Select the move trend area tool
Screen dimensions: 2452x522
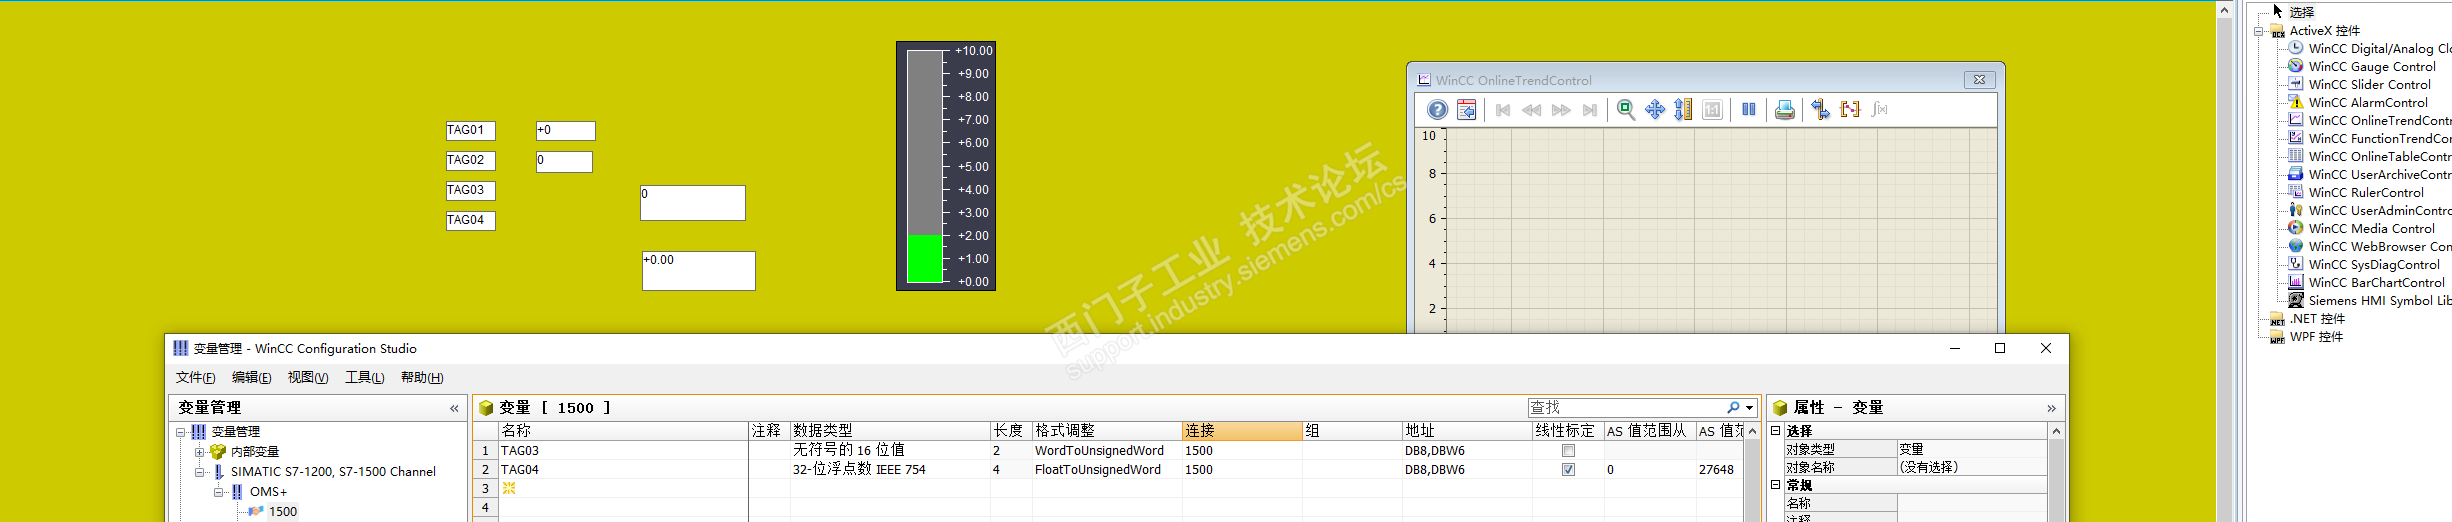[1655, 110]
